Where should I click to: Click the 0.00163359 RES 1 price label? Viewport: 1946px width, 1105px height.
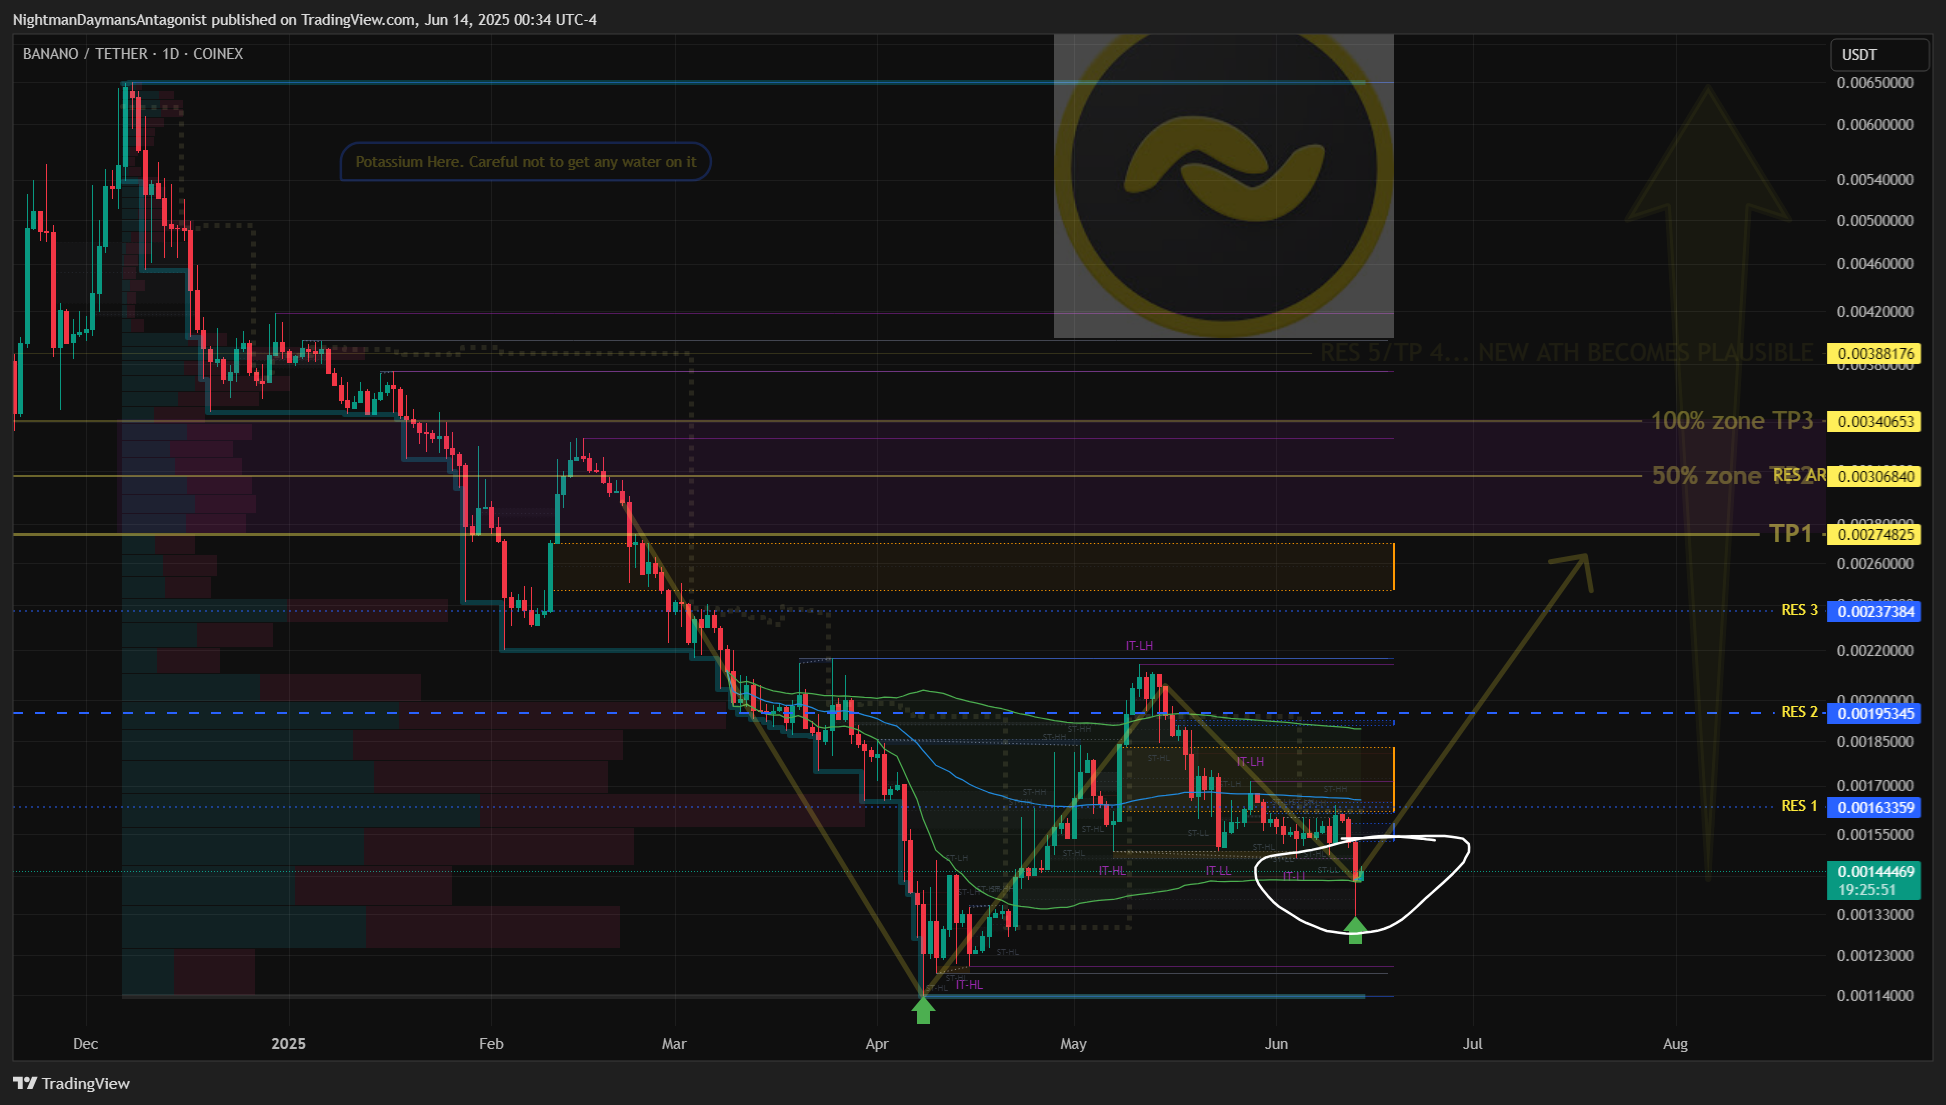pyautogui.click(x=1876, y=807)
